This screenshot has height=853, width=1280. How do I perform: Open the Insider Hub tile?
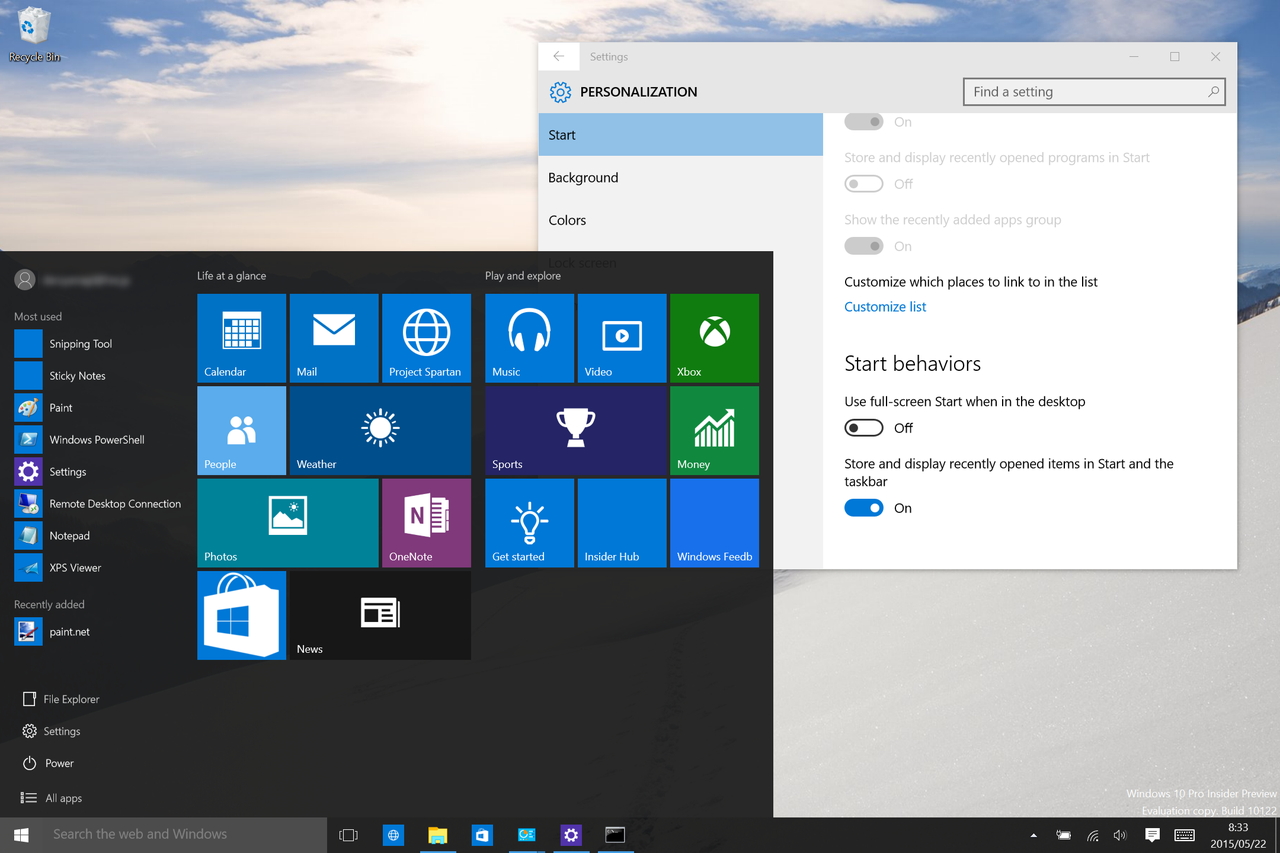tap(622, 523)
